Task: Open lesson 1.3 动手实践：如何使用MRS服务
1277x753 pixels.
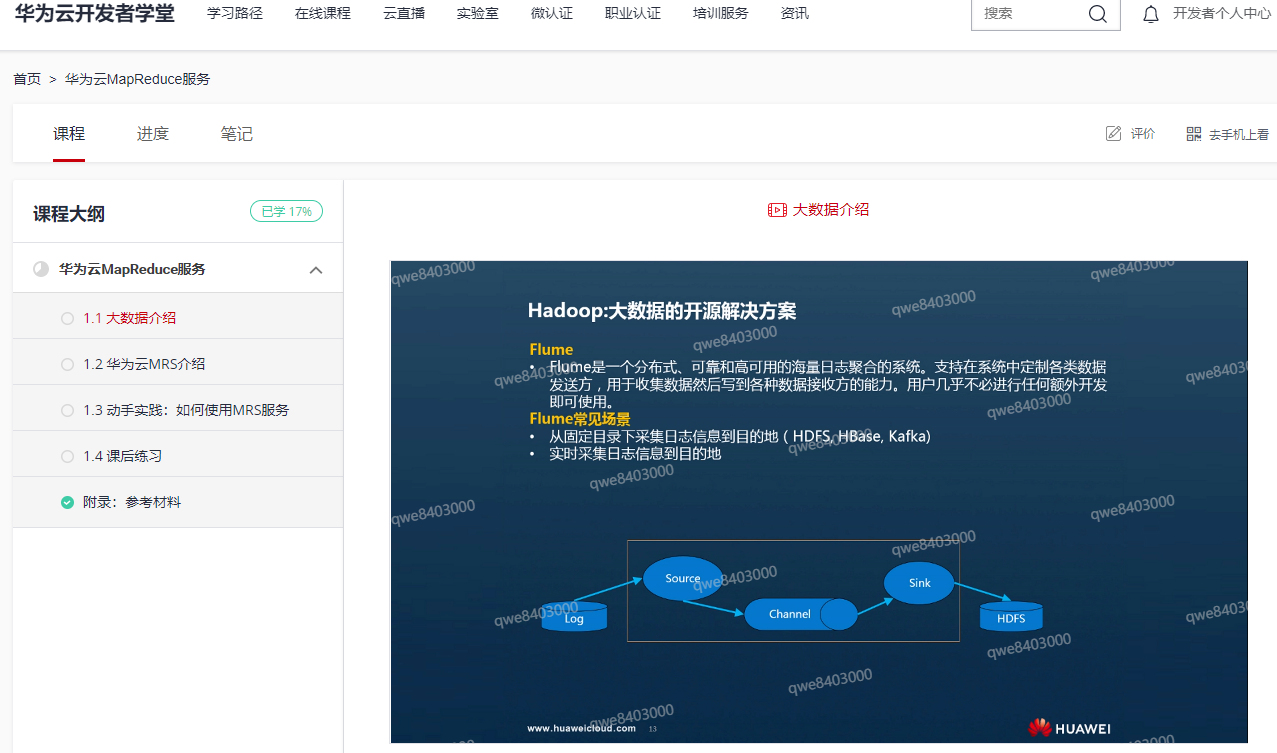Action: [x=186, y=410]
